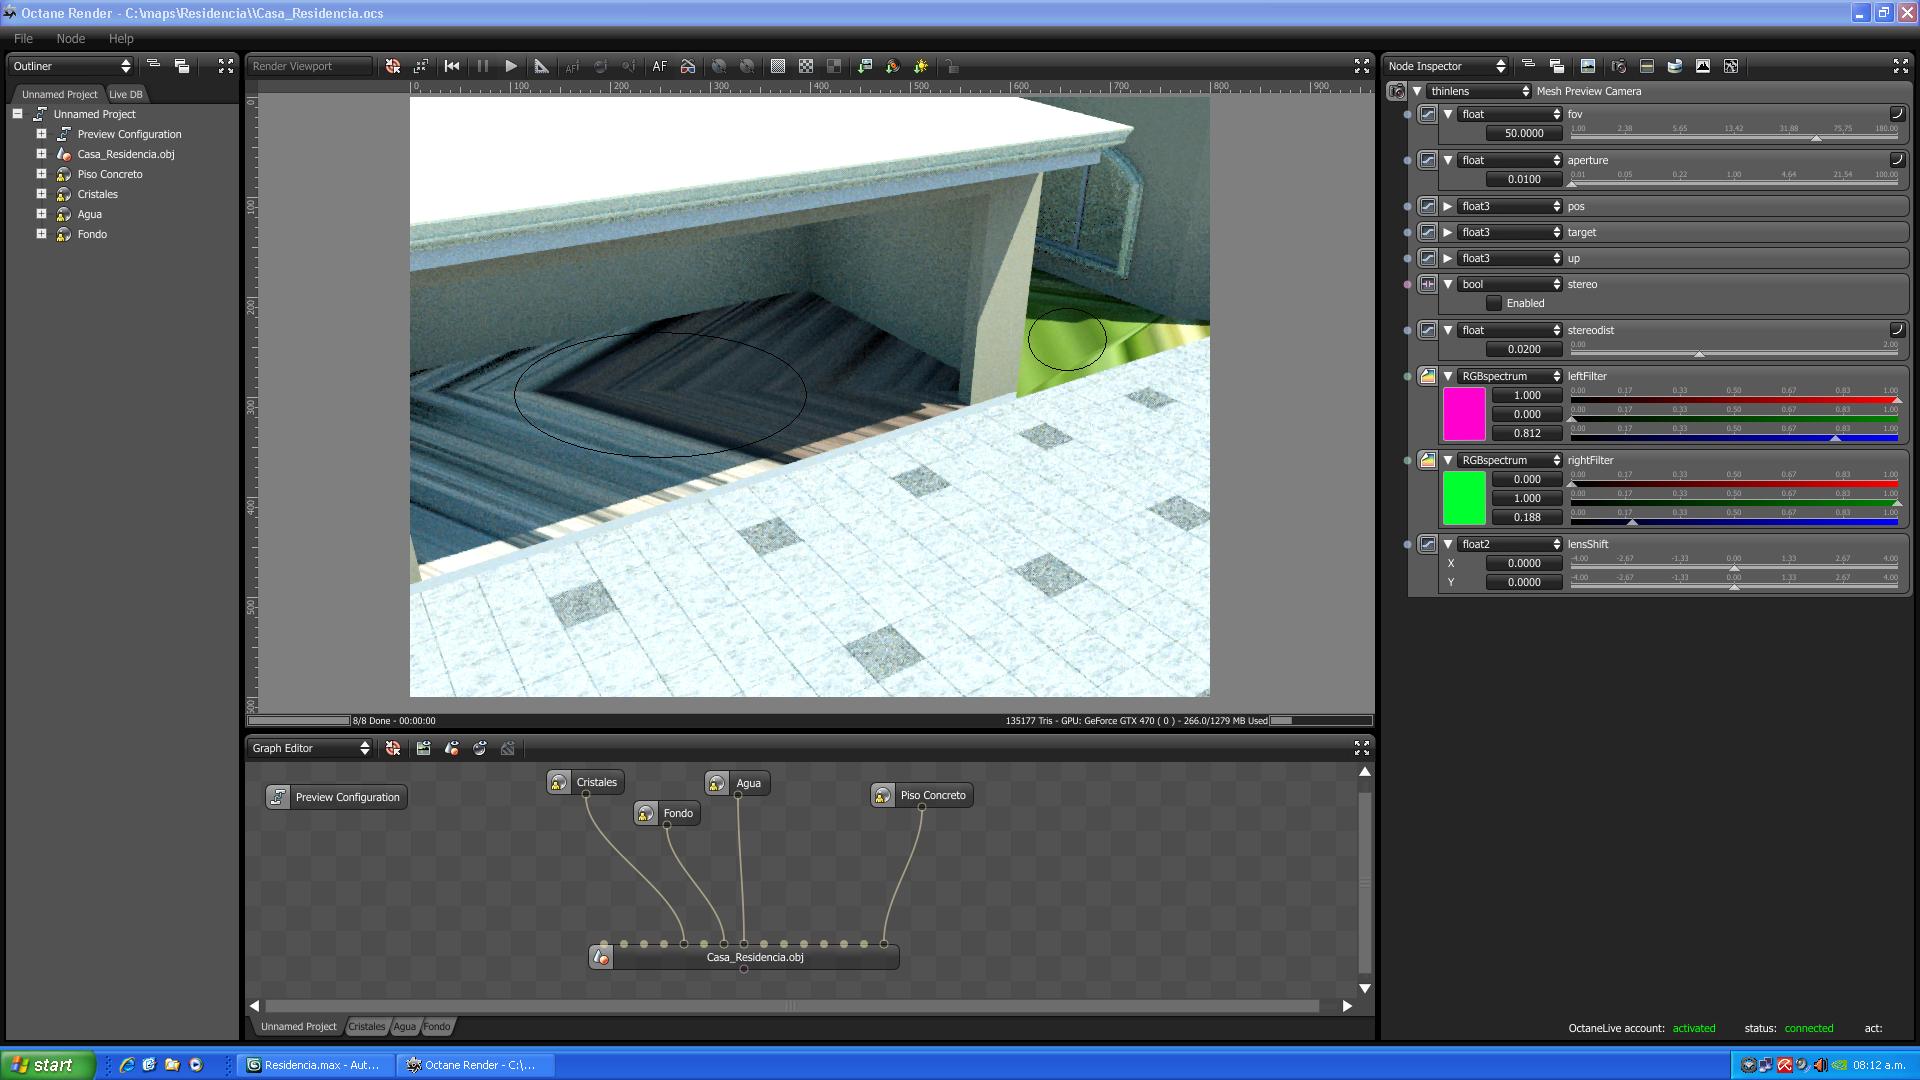Viewport: 1920px width, 1080px height.
Task: Switch to Cristales tab in Graph Editor
Action: tap(366, 1026)
